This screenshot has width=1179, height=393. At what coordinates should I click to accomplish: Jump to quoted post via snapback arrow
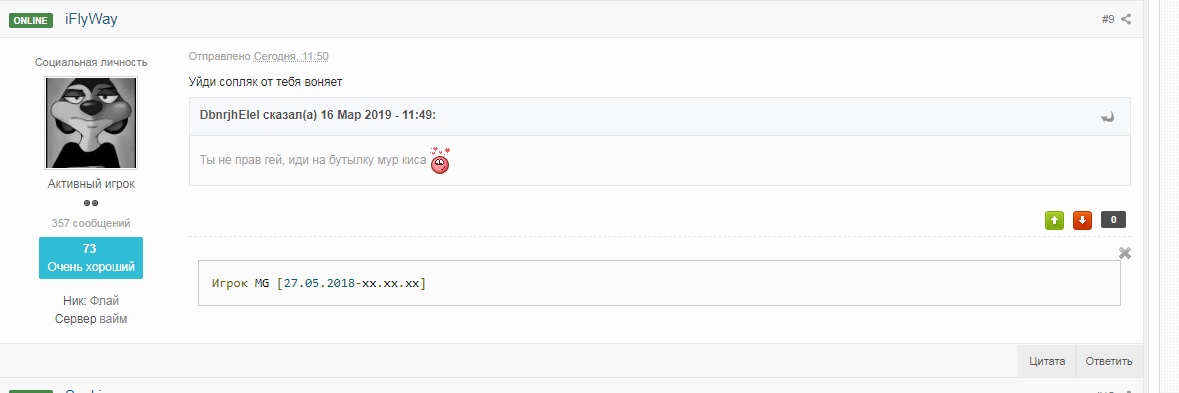(1108, 117)
